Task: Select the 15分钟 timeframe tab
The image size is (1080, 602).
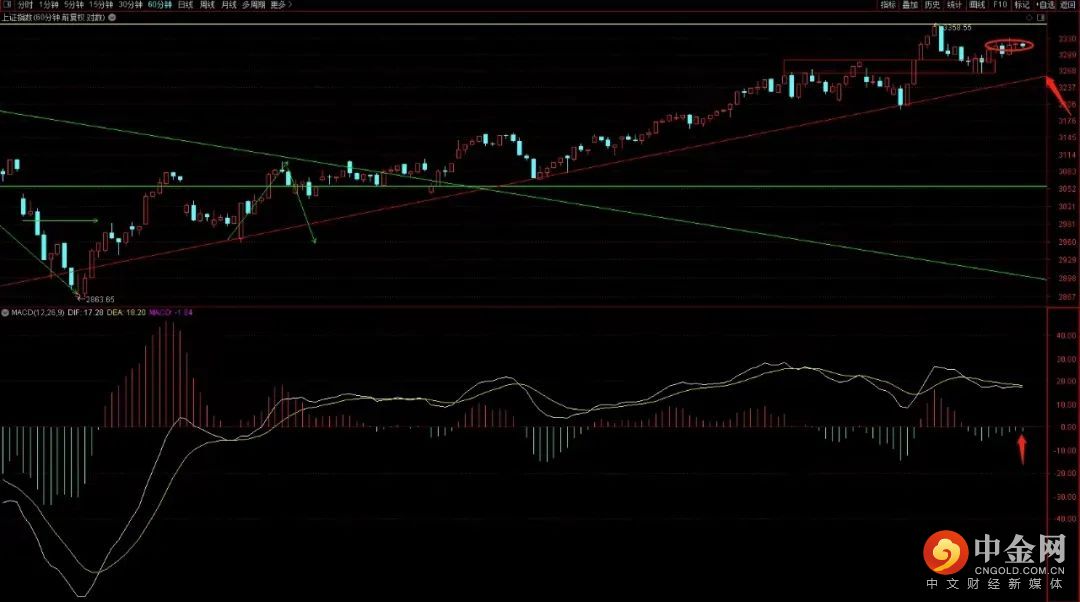Action: pyautogui.click(x=101, y=5)
